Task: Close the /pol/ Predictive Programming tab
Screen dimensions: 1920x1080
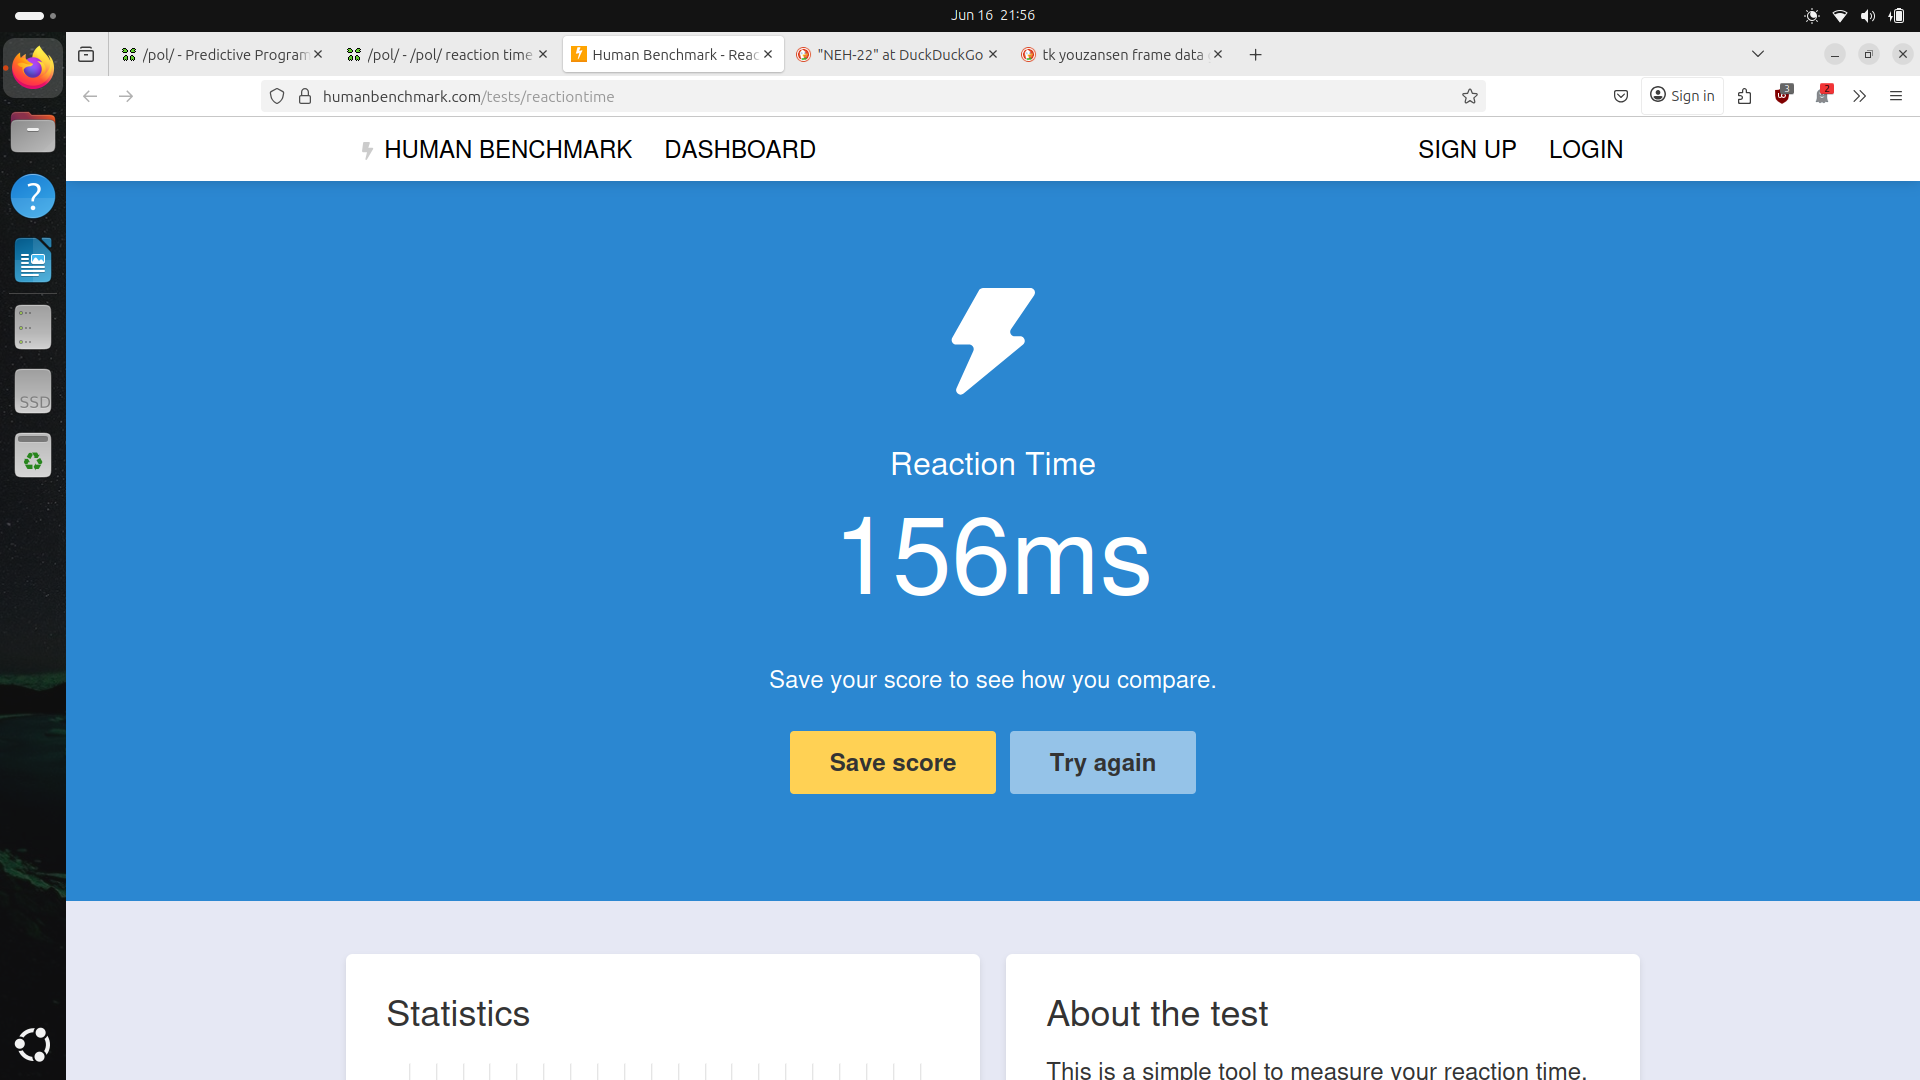Action: pyautogui.click(x=318, y=54)
